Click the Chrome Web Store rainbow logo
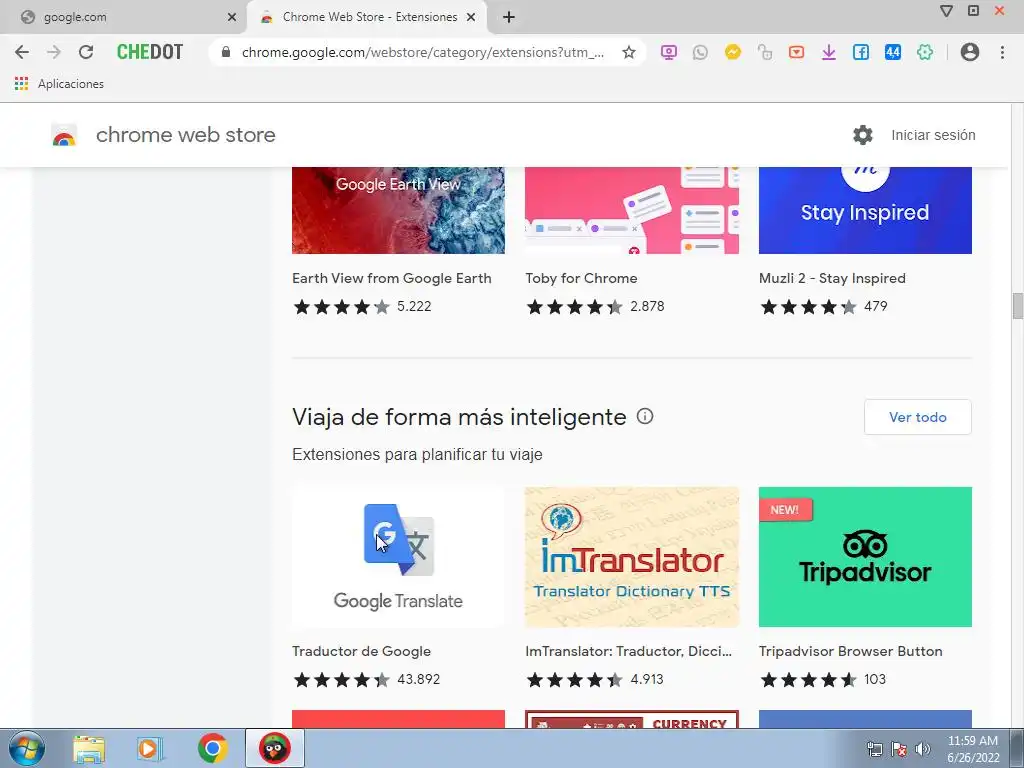The image size is (1024, 768). (64, 135)
